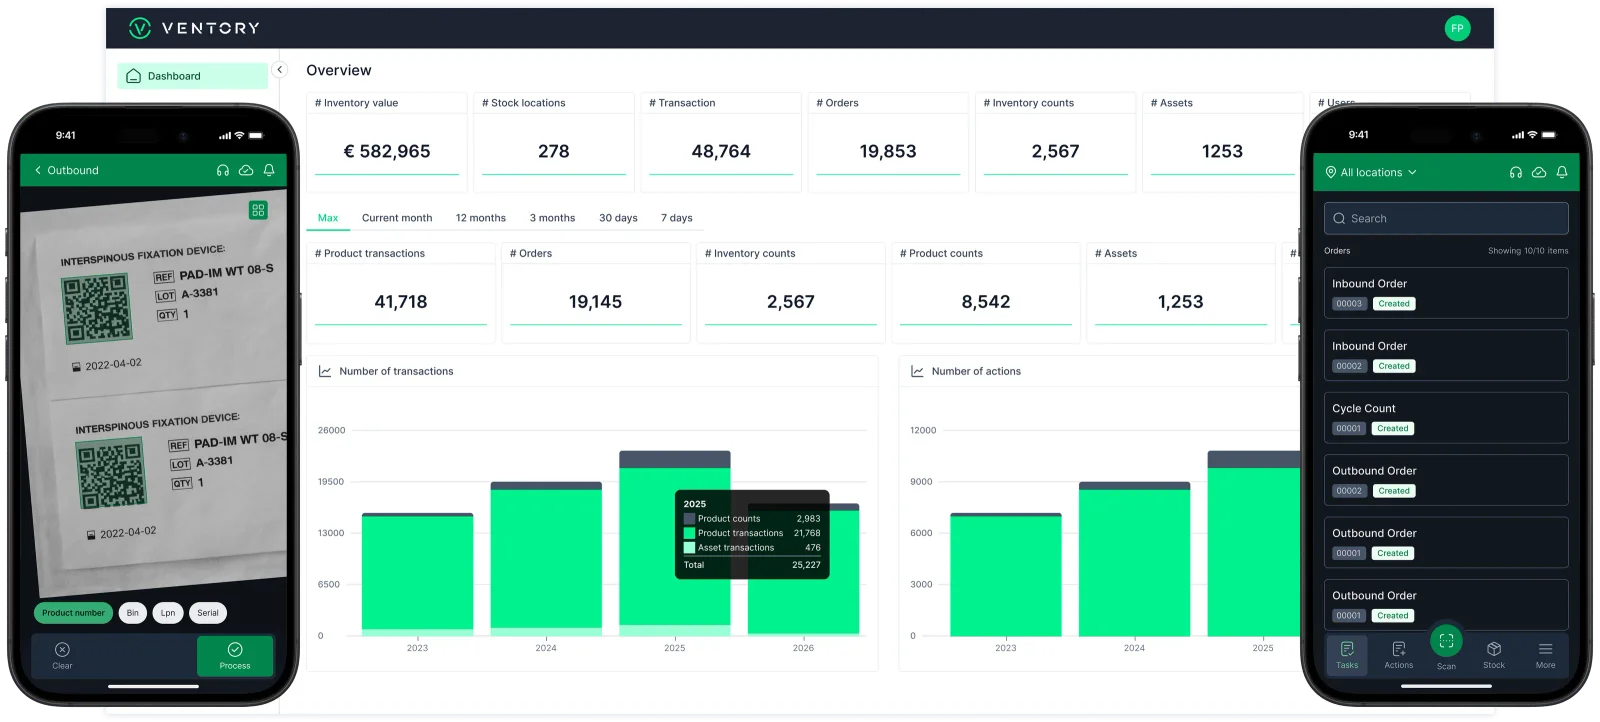Toggle the Product number scan chip

(73, 613)
